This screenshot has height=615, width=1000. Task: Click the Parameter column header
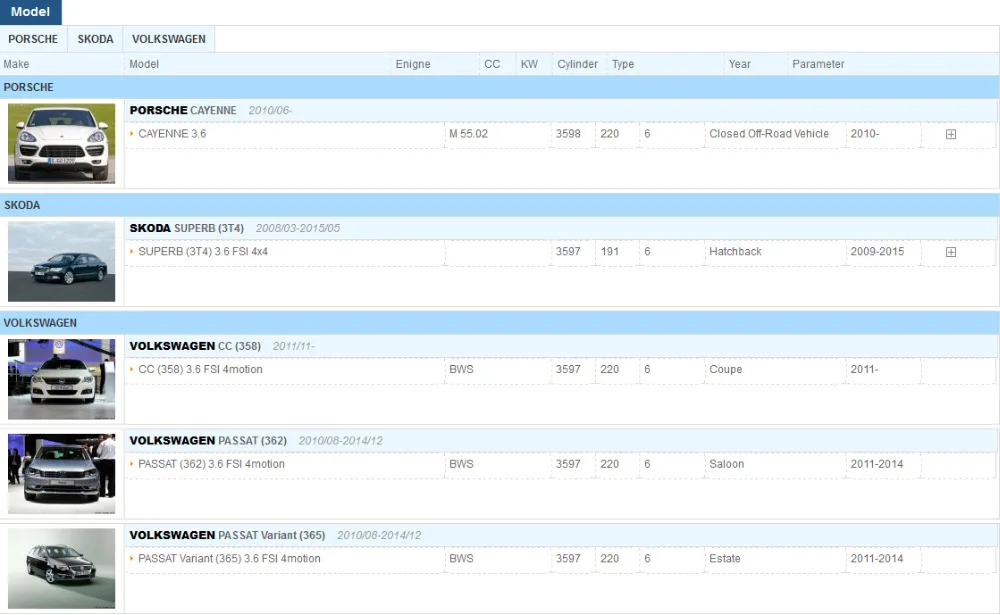(818, 64)
